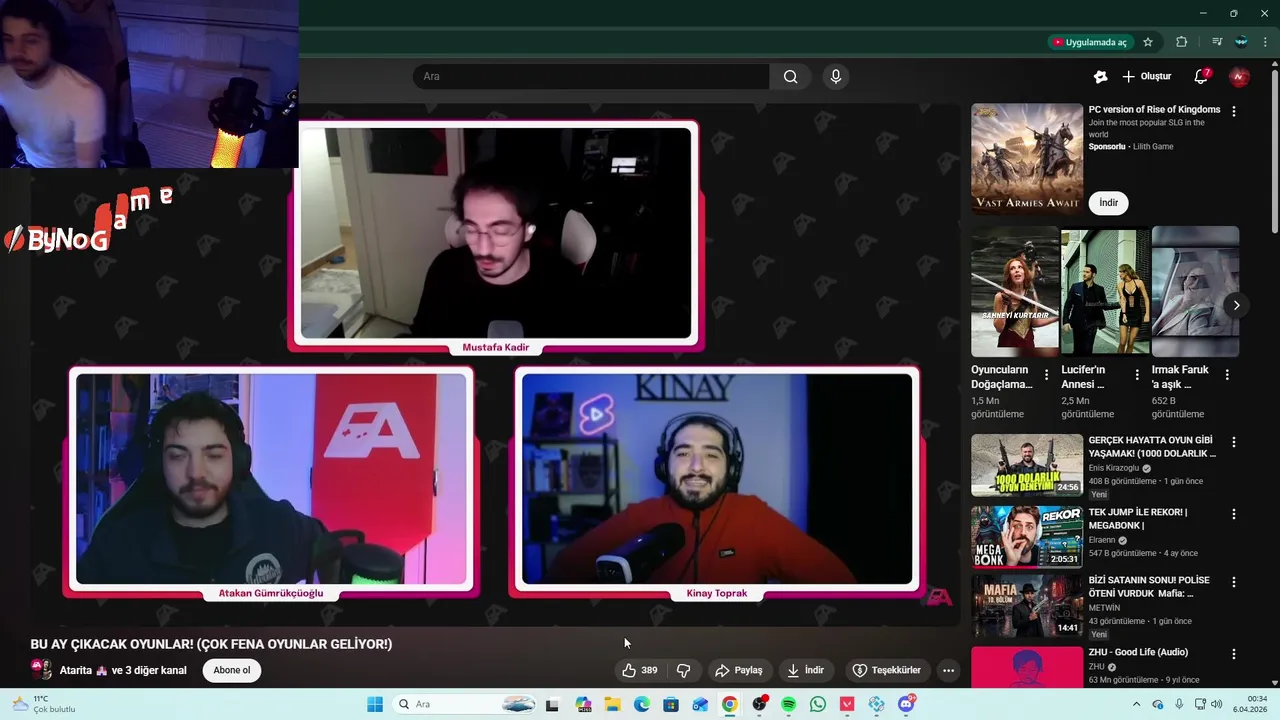Image resolution: width=1280 pixels, height=720 pixels.
Task: Open the GERÇEK HAYATTA OYUN GİBİ YAŞAMAK video
Action: pos(1027,465)
